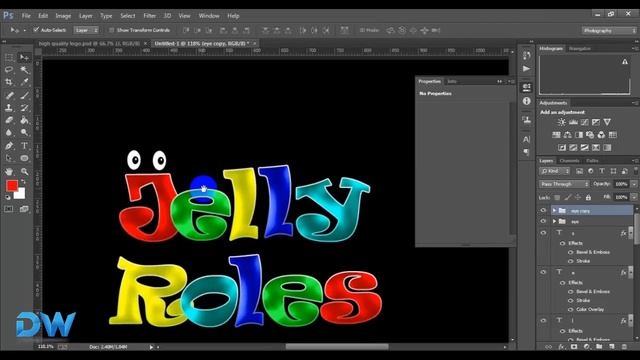The height and width of the screenshot is (360, 640).
Task: Click the delete layer trash icon
Action: 624,347
